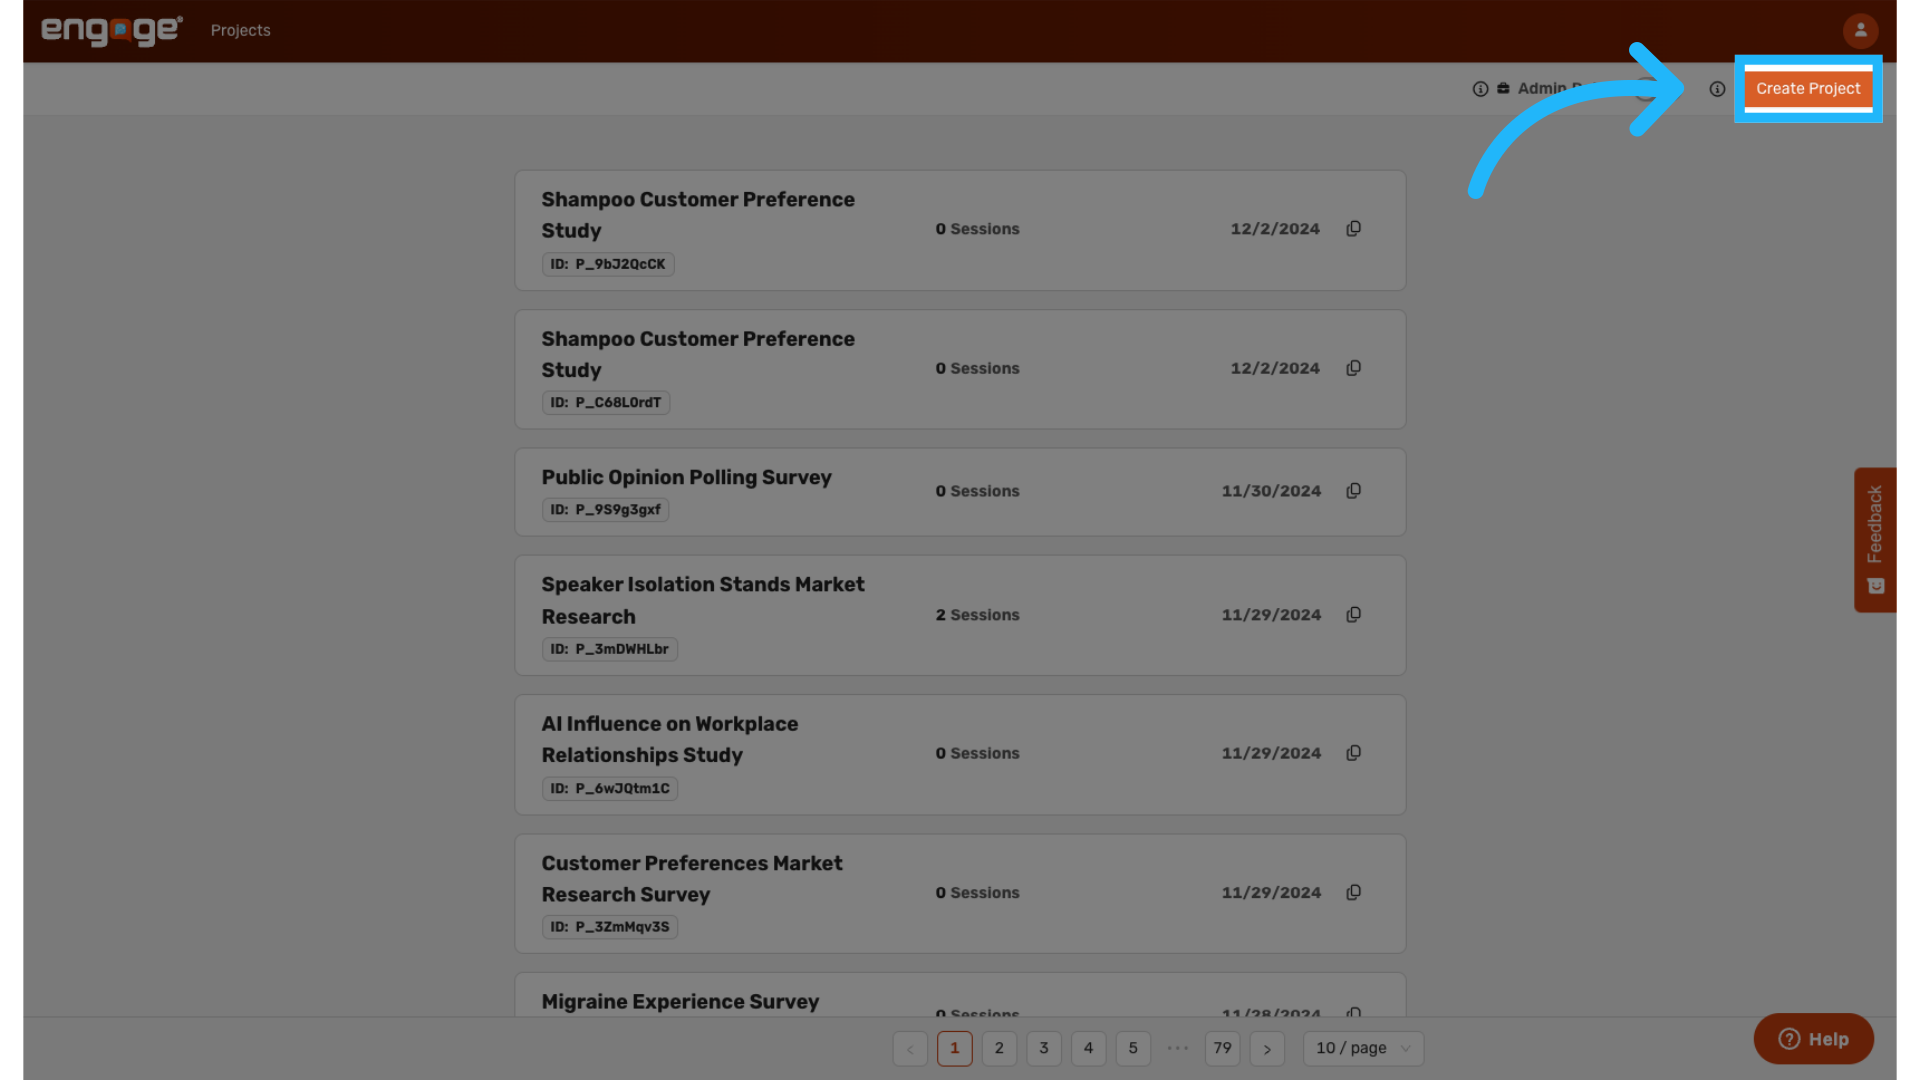Open Shampoo study titled above ID P_C68LOrdT
The width and height of the screenshot is (1920, 1080).
pyautogui.click(x=698, y=354)
